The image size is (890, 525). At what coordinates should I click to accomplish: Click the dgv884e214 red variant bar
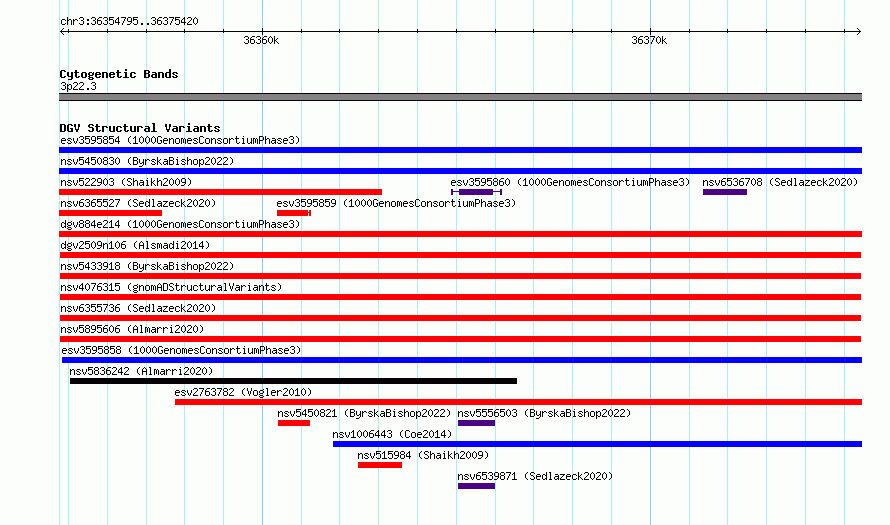[x=460, y=234]
